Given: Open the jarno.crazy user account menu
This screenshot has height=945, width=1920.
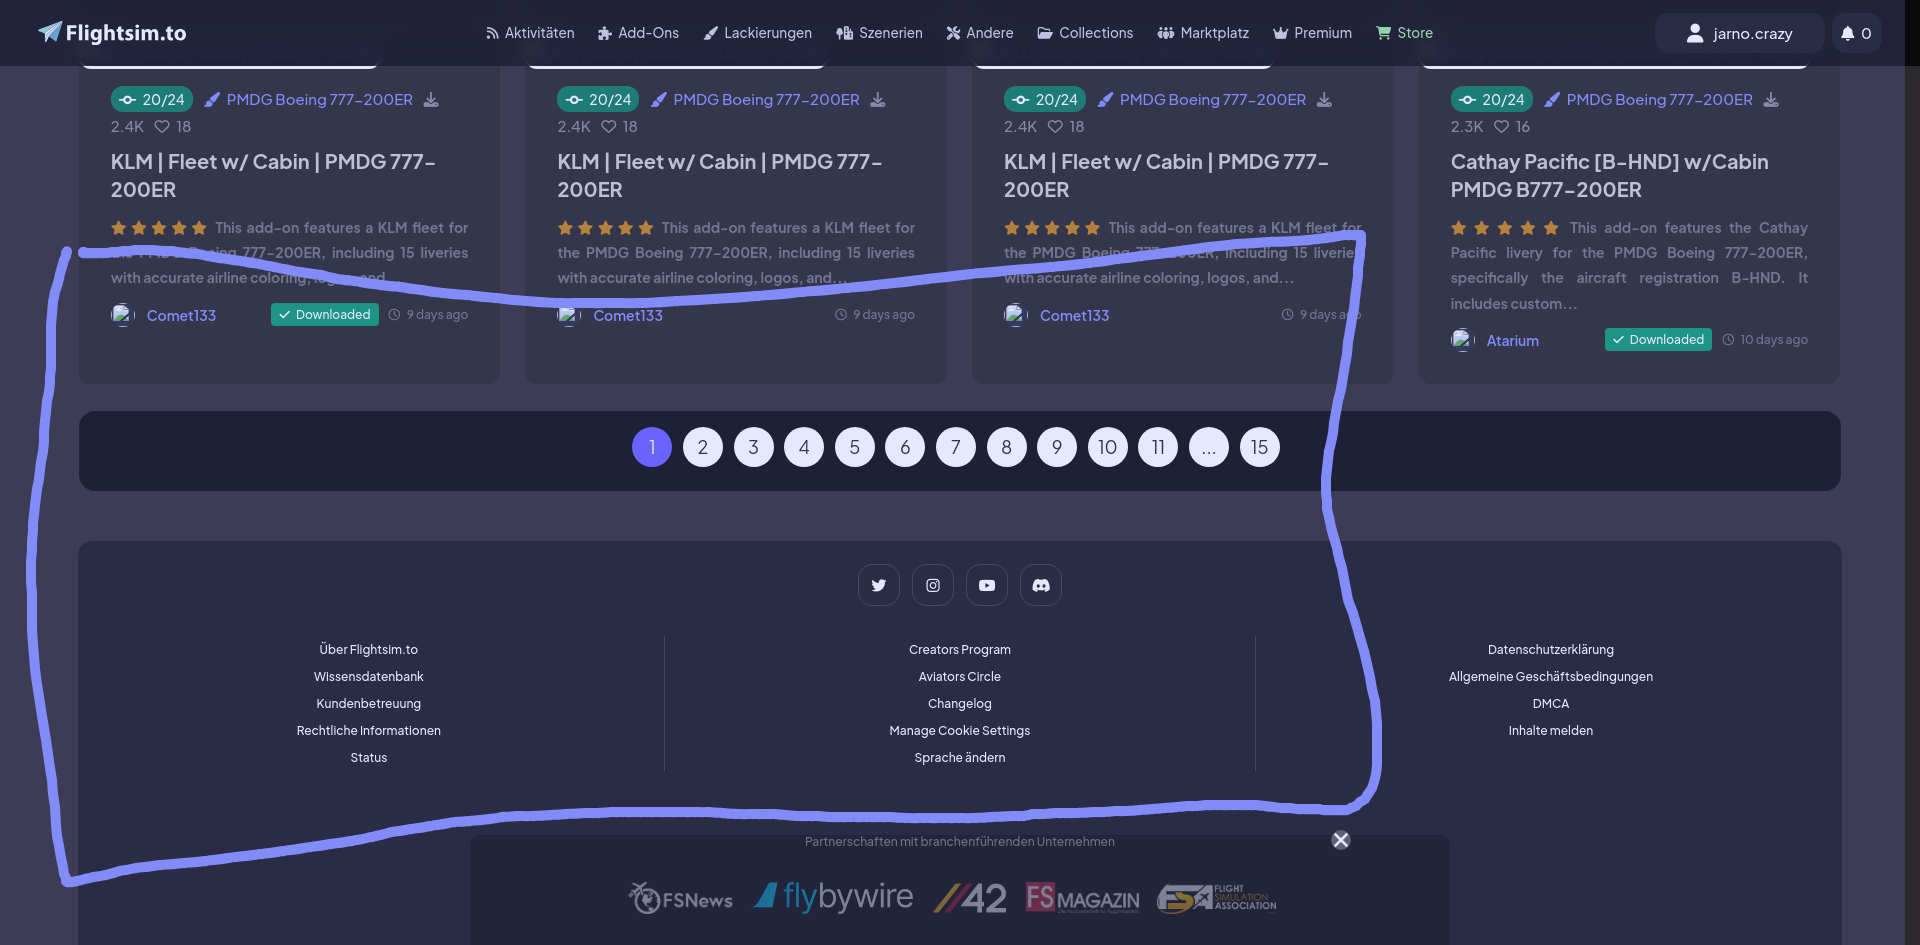Looking at the screenshot, I should [x=1740, y=33].
